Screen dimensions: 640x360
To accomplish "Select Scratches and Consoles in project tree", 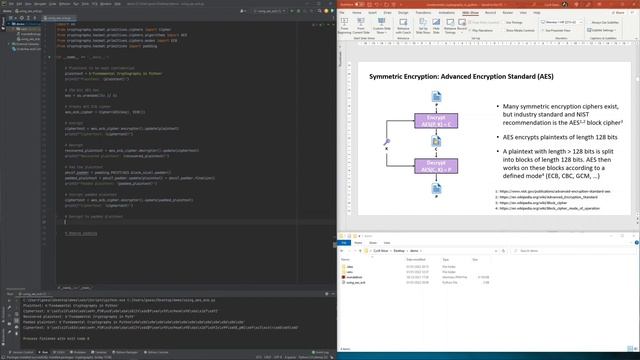I will (27, 49).
